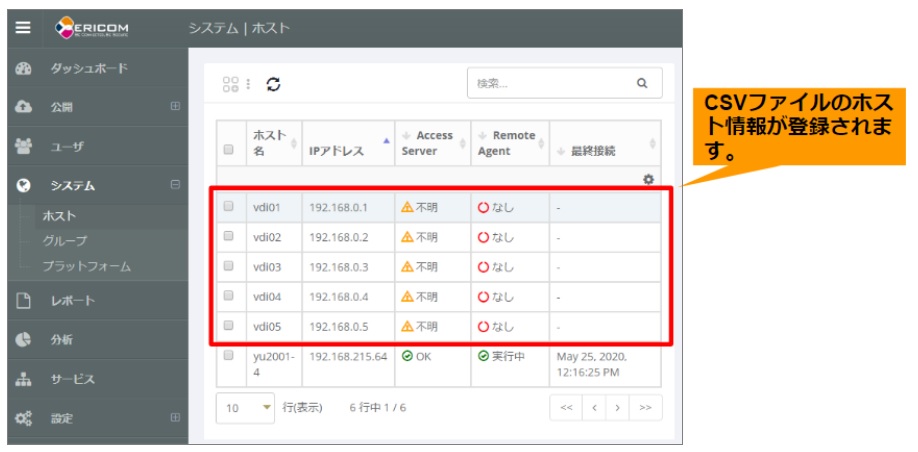918x452 pixels.
Task: Open the プラットフォーム submenu item
Action: (x=86, y=267)
